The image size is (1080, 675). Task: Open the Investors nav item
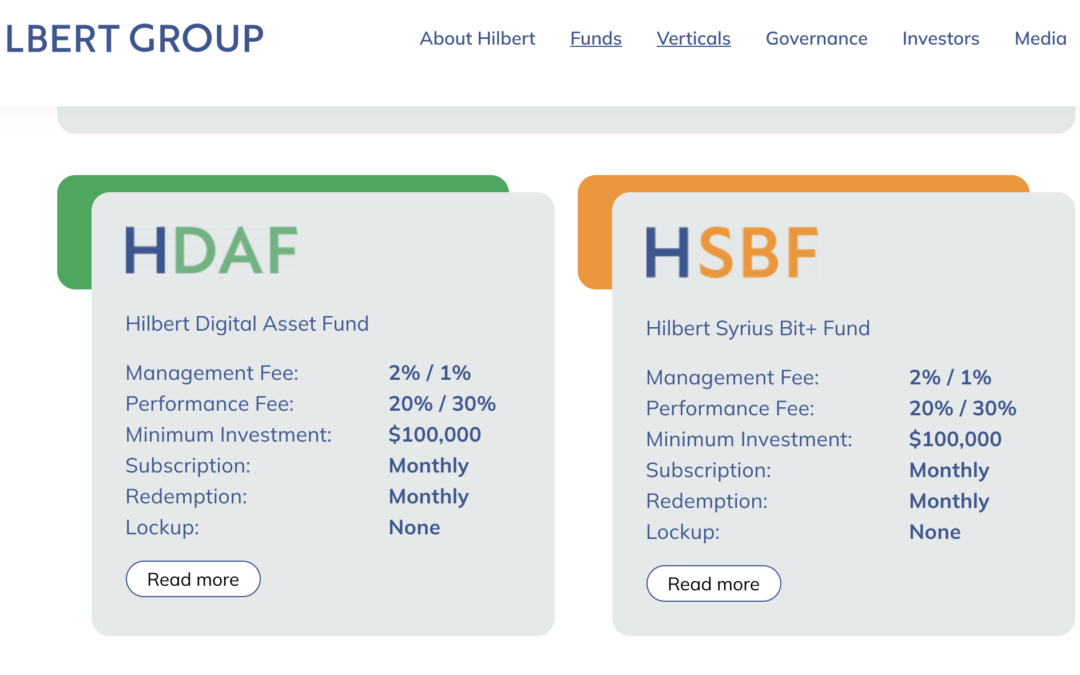[940, 39]
